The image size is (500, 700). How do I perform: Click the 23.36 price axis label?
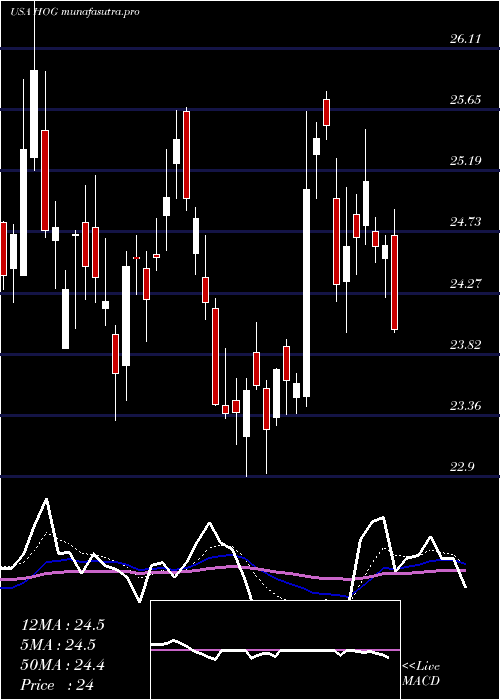pos(465,406)
